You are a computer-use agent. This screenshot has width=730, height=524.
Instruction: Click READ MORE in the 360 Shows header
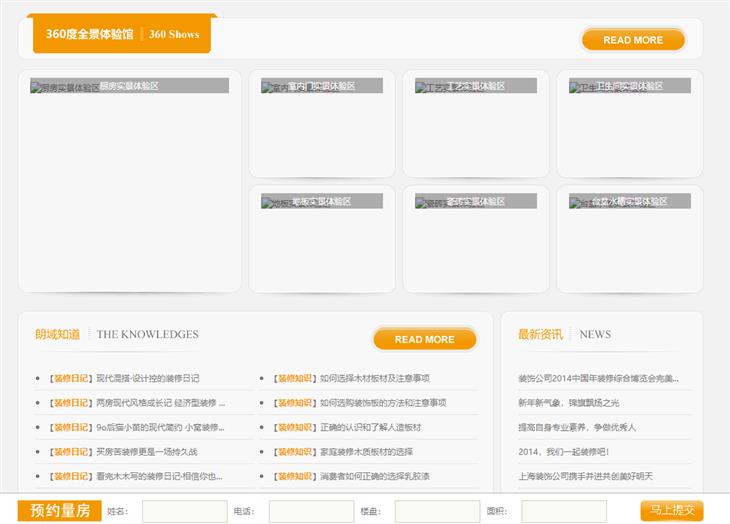tap(633, 40)
